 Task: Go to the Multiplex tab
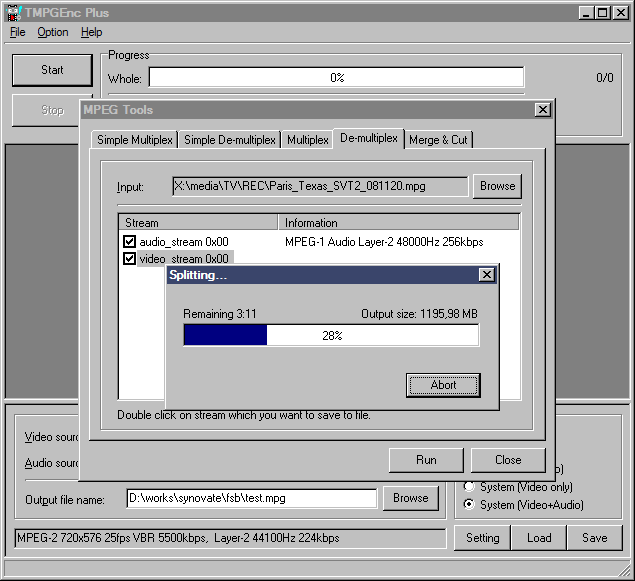tap(308, 140)
